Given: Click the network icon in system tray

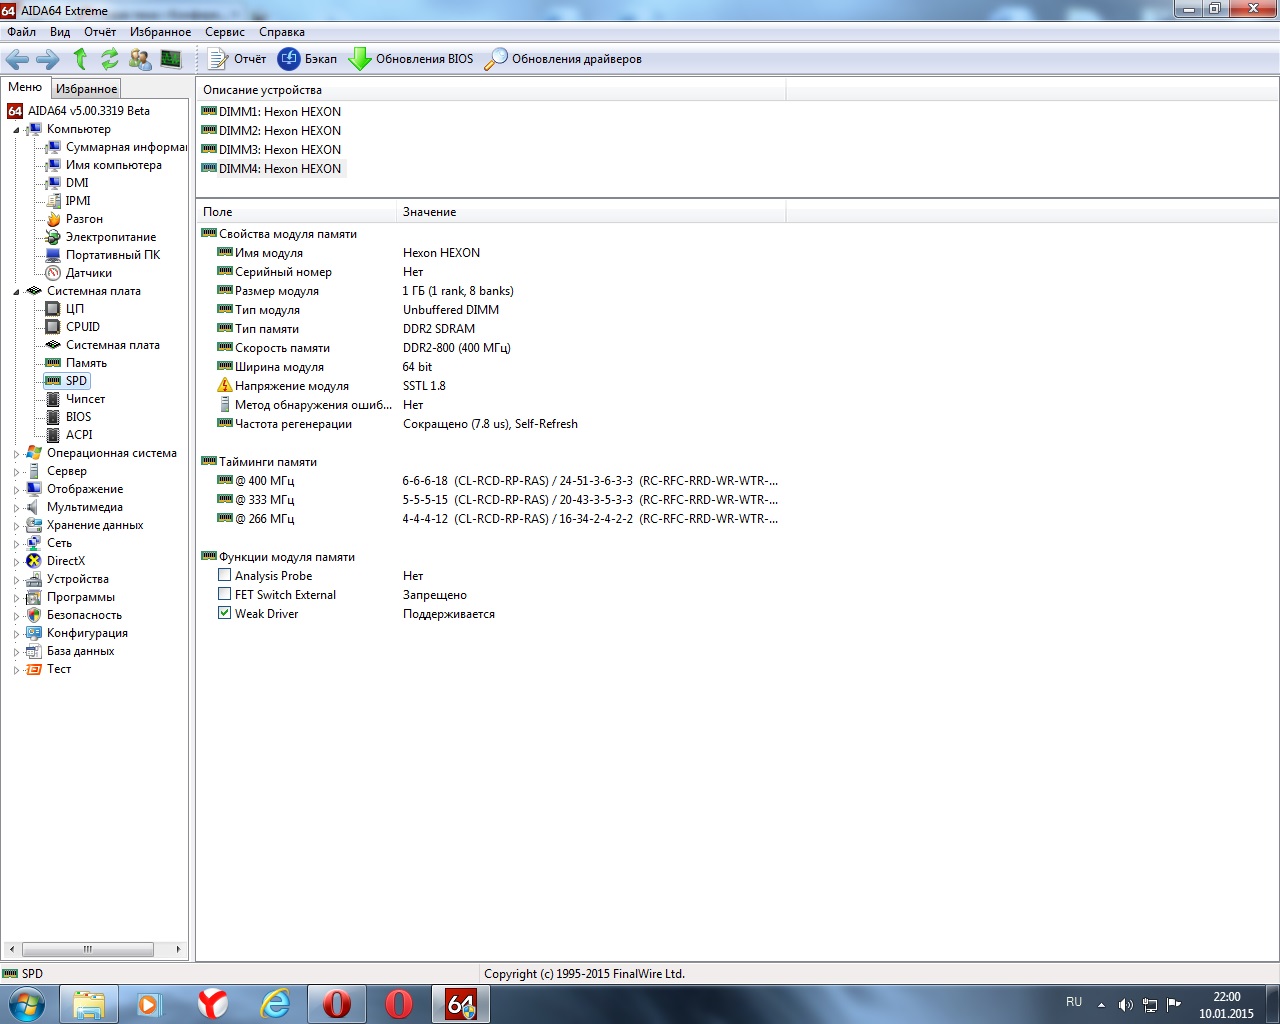Looking at the screenshot, I should click(x=1150, y=1004).
